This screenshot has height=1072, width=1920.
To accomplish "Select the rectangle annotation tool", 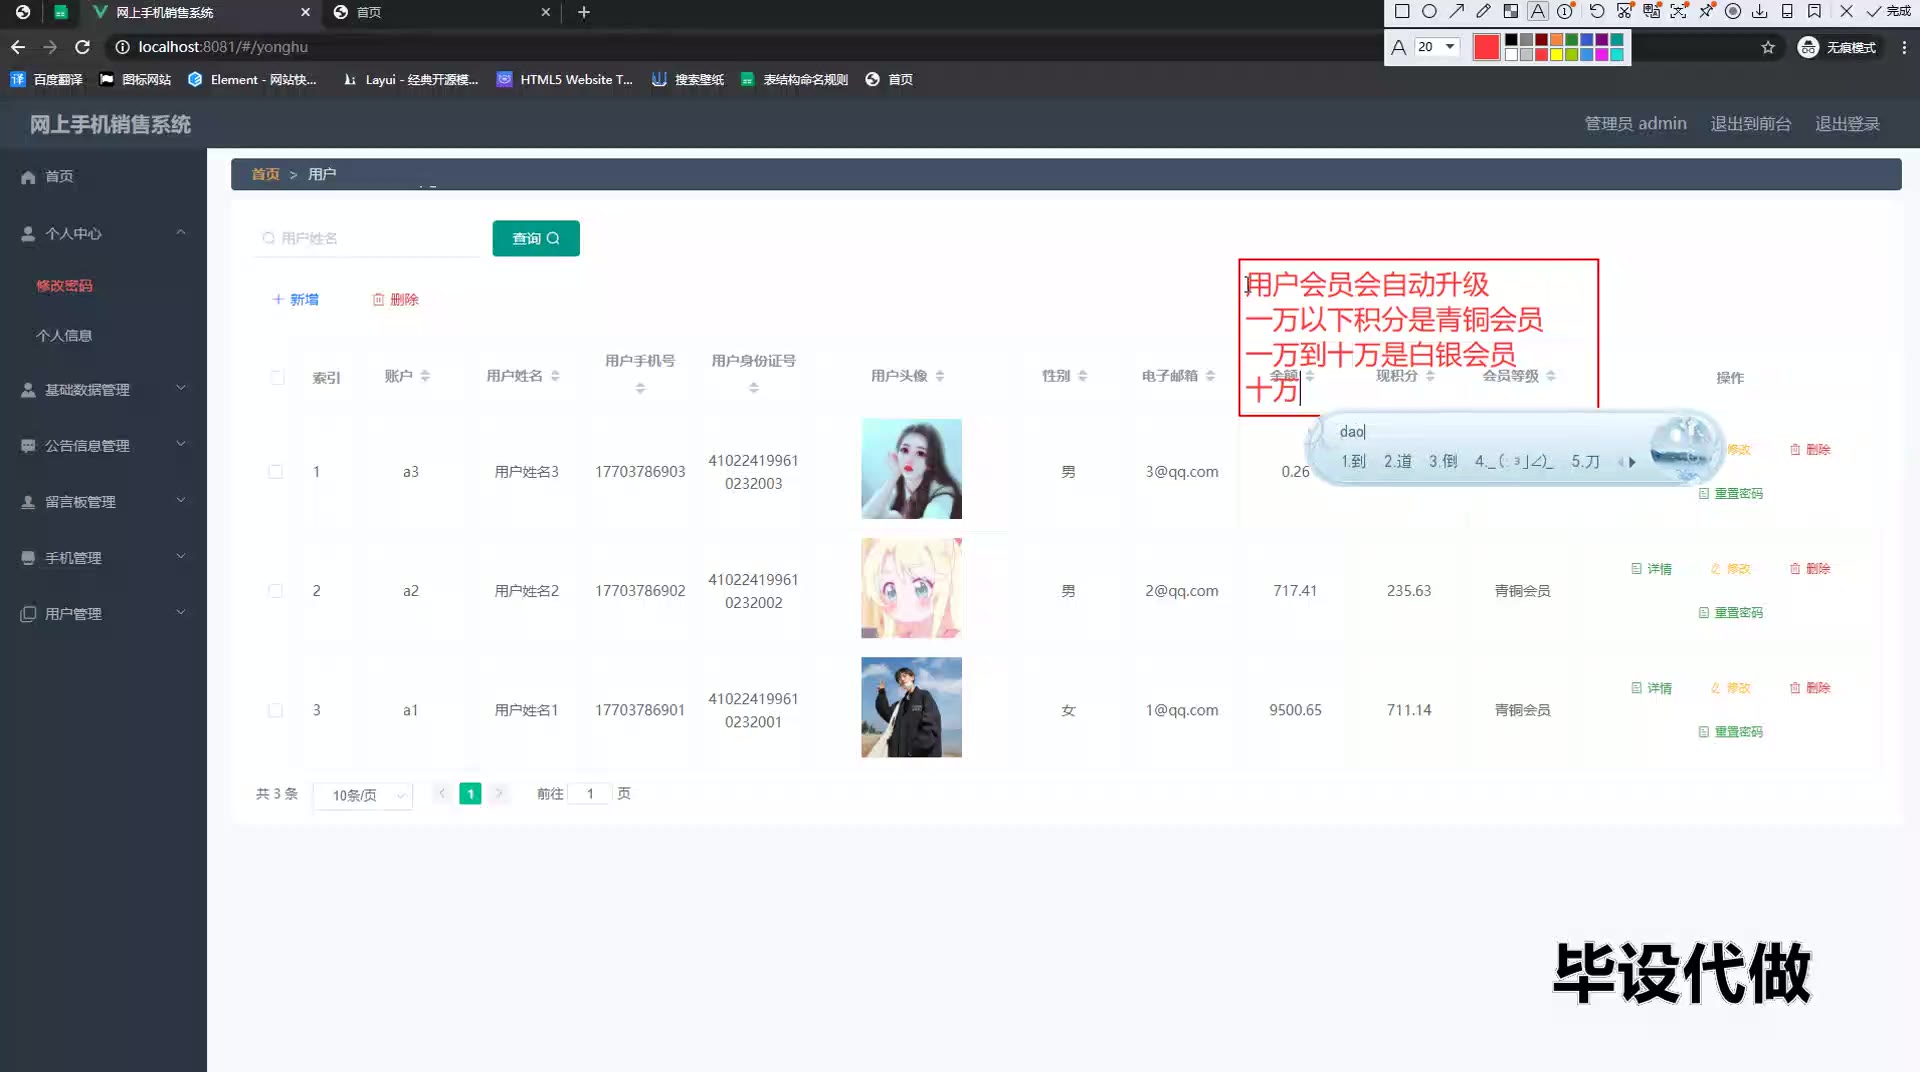I will tap(1402, 12).
